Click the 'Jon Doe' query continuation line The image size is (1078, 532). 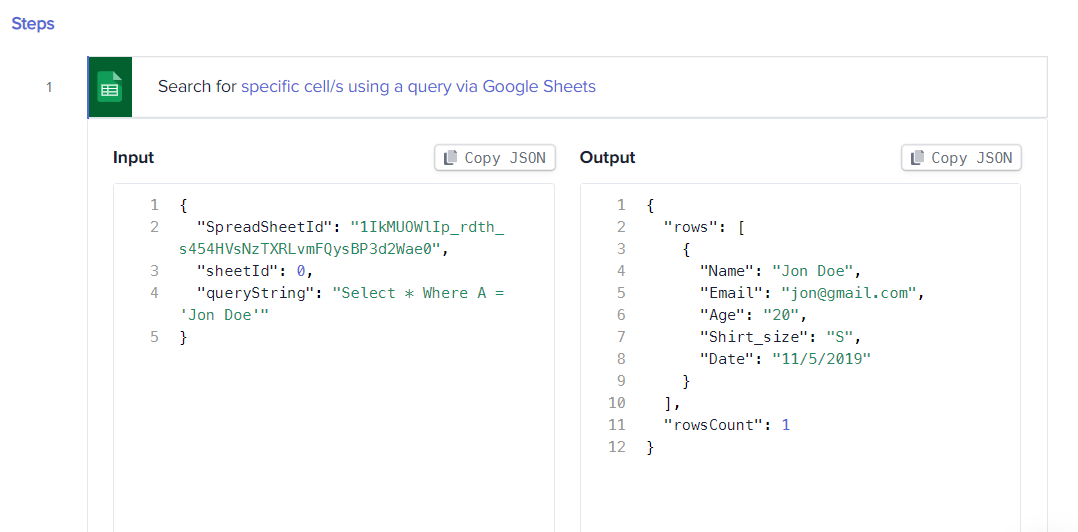tap(224, 315)
